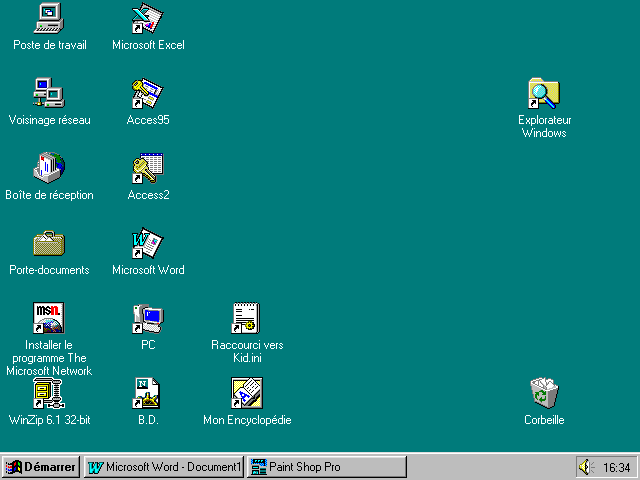Click the 16:34 taskbar clock

point(617,467)
